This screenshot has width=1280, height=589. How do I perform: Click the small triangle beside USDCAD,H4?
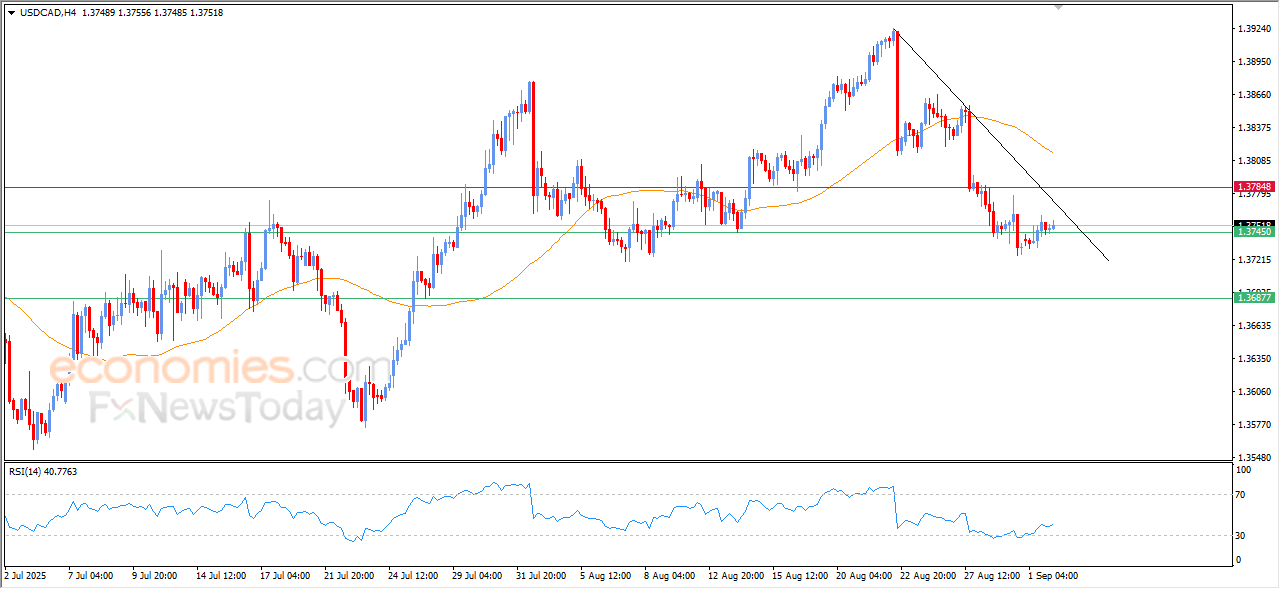(x=11, y=12)
